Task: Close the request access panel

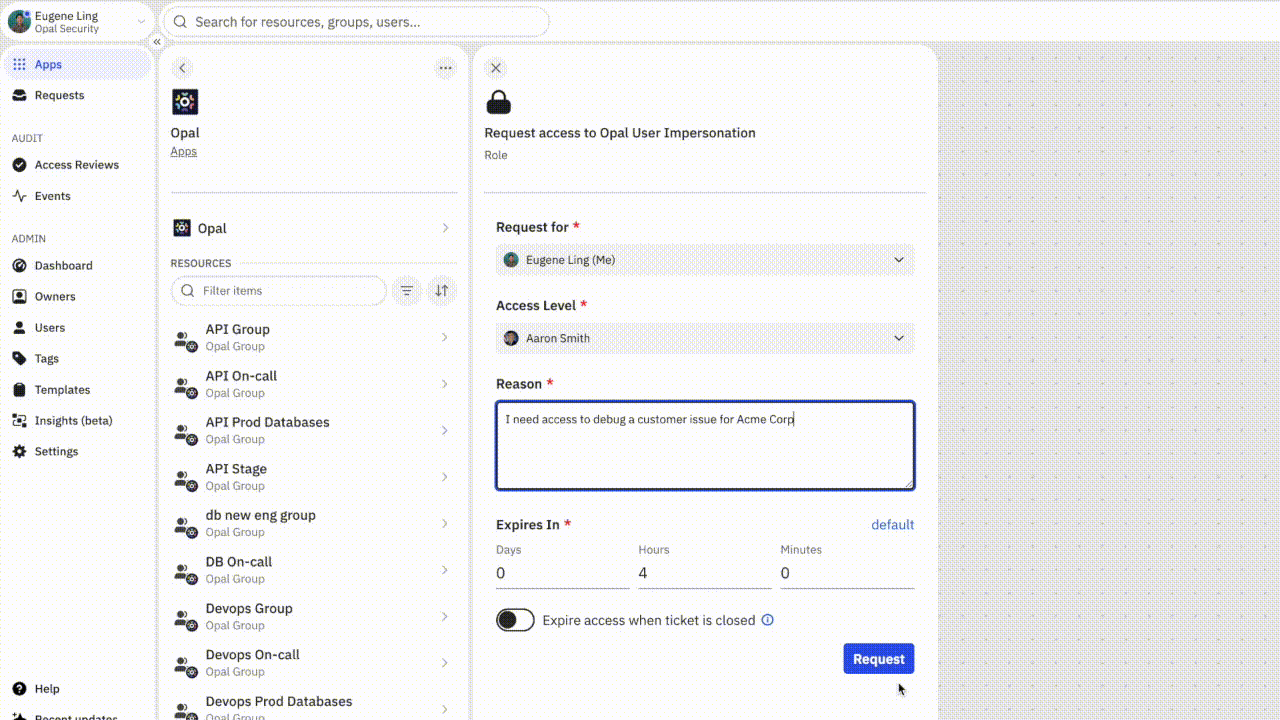Action: point(495,68)
